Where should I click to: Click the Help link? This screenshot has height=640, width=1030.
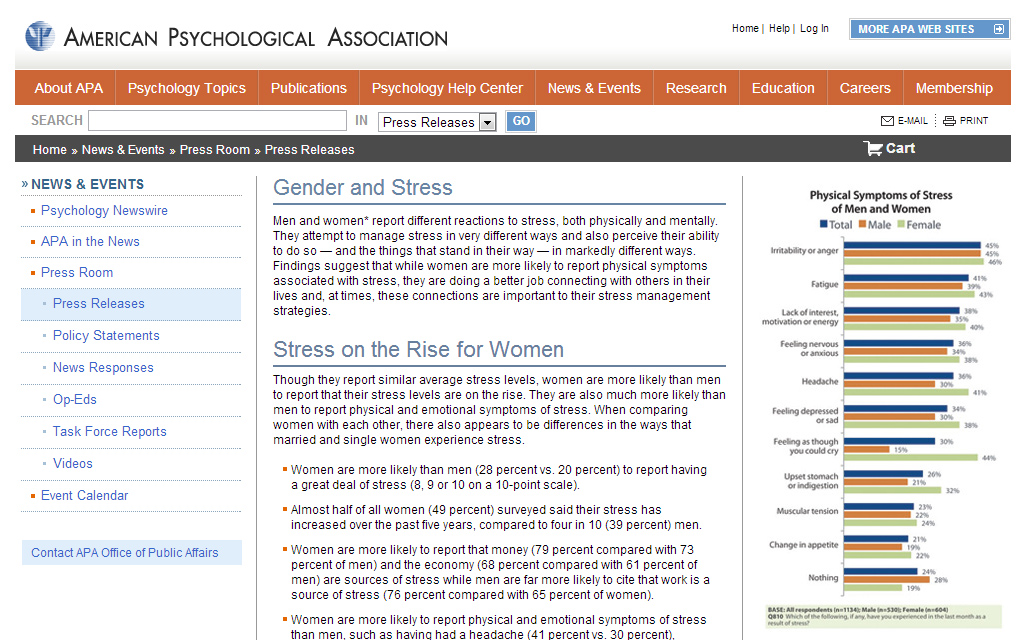779,28
